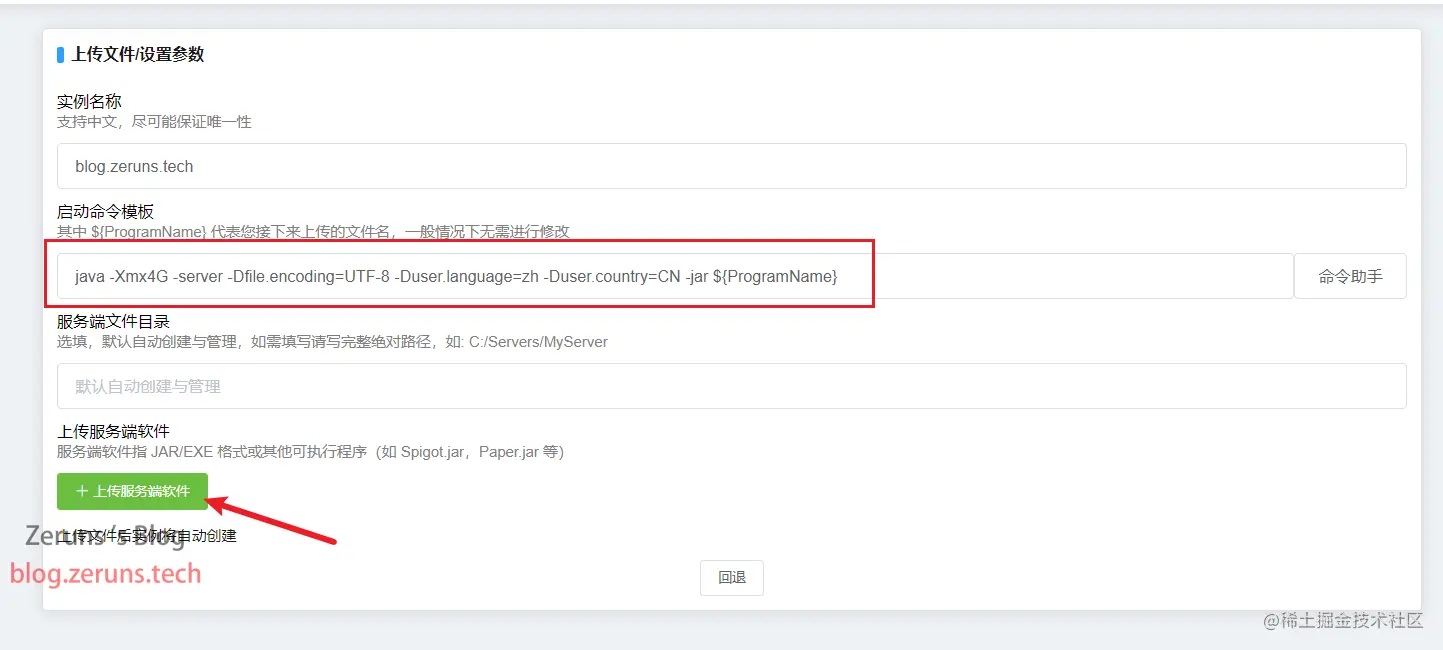The width and height of the screenshot is (1443, 650).
Task: Click the hint text 支持中文，尽可能保证唯一性
Action: [x=154, y=122]
